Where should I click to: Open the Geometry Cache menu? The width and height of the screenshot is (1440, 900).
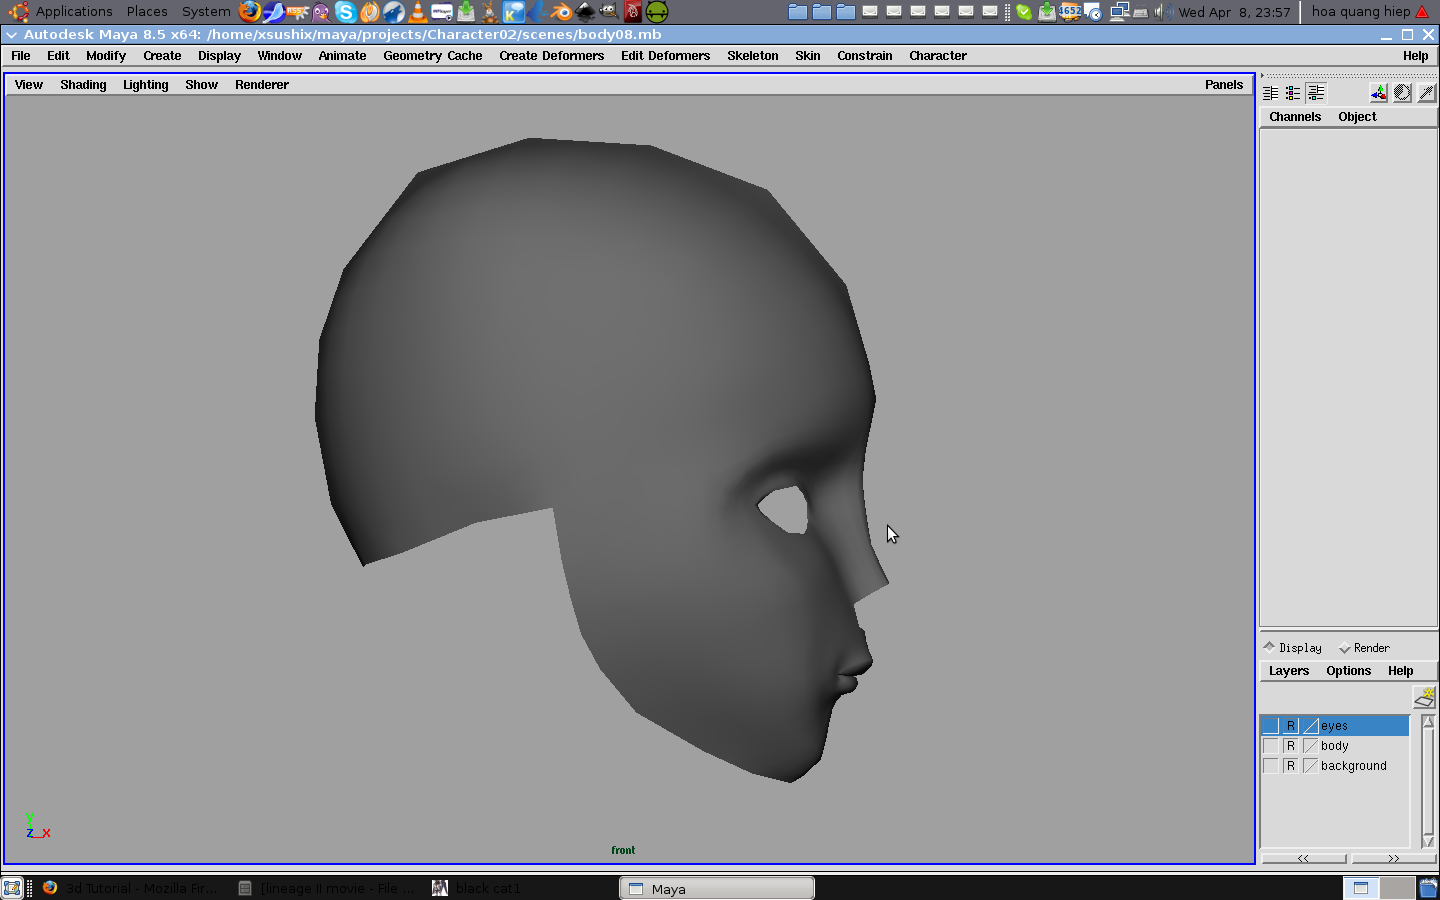433,56
